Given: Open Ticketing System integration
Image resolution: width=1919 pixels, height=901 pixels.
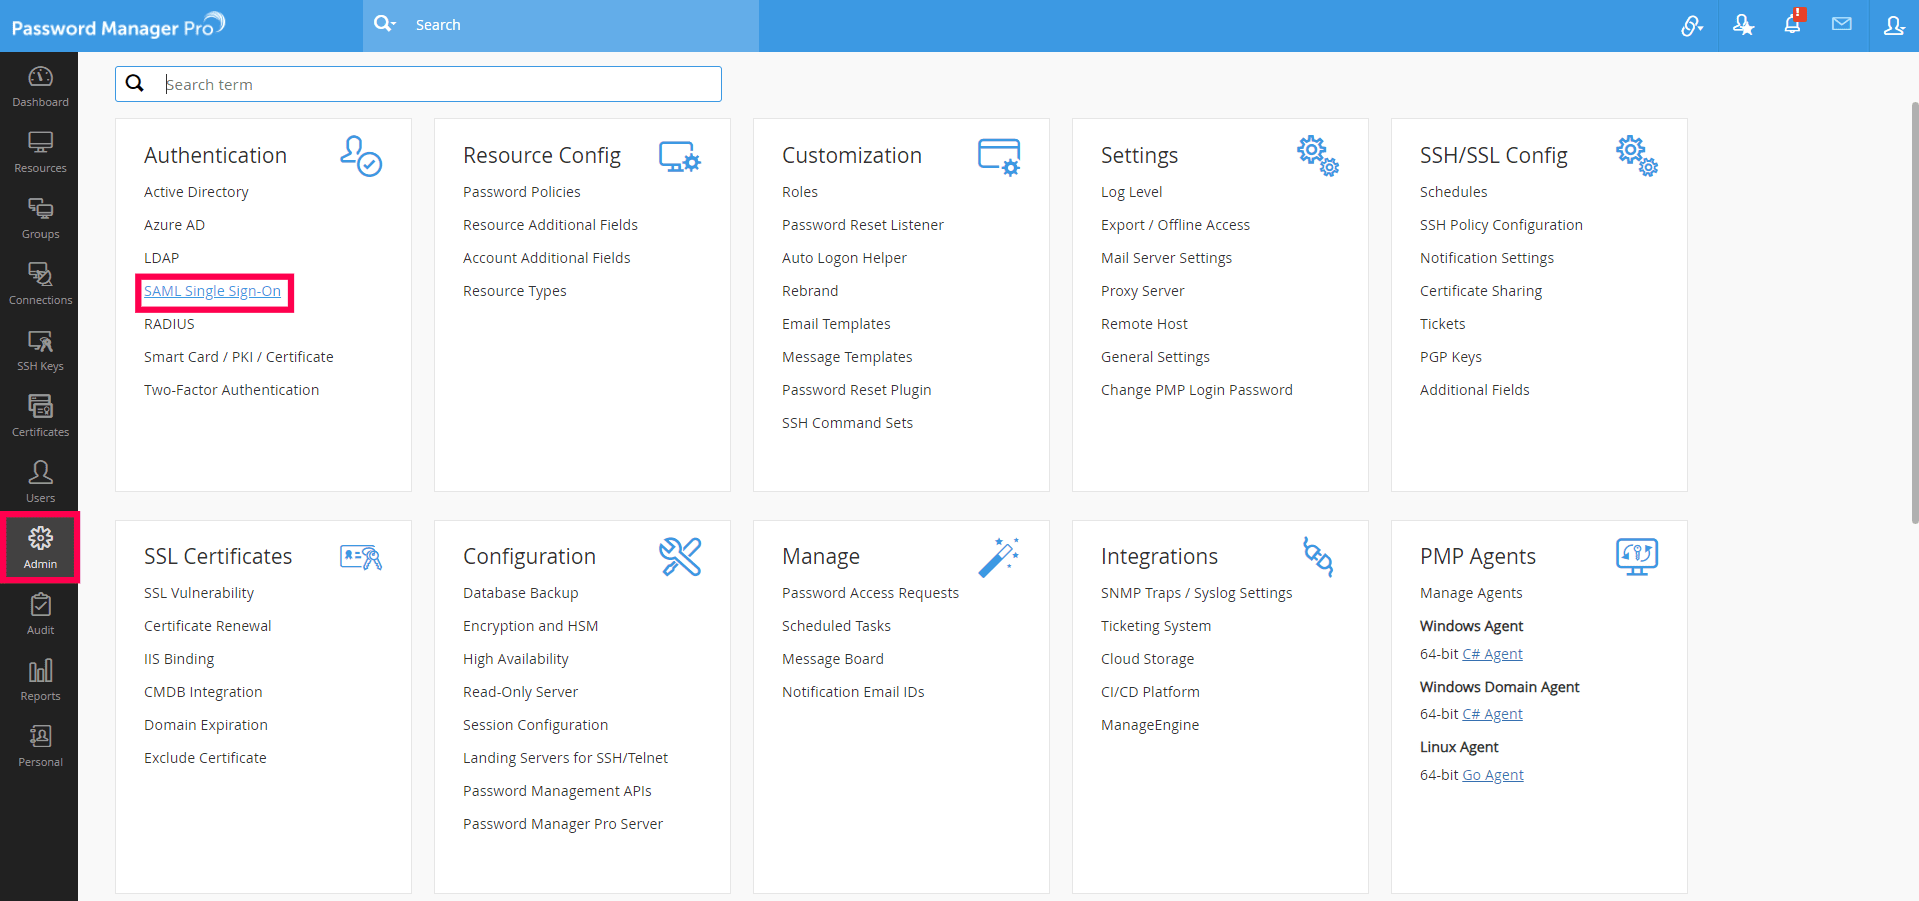Looking at the screenshot, I should click(x=1155, y=626).
